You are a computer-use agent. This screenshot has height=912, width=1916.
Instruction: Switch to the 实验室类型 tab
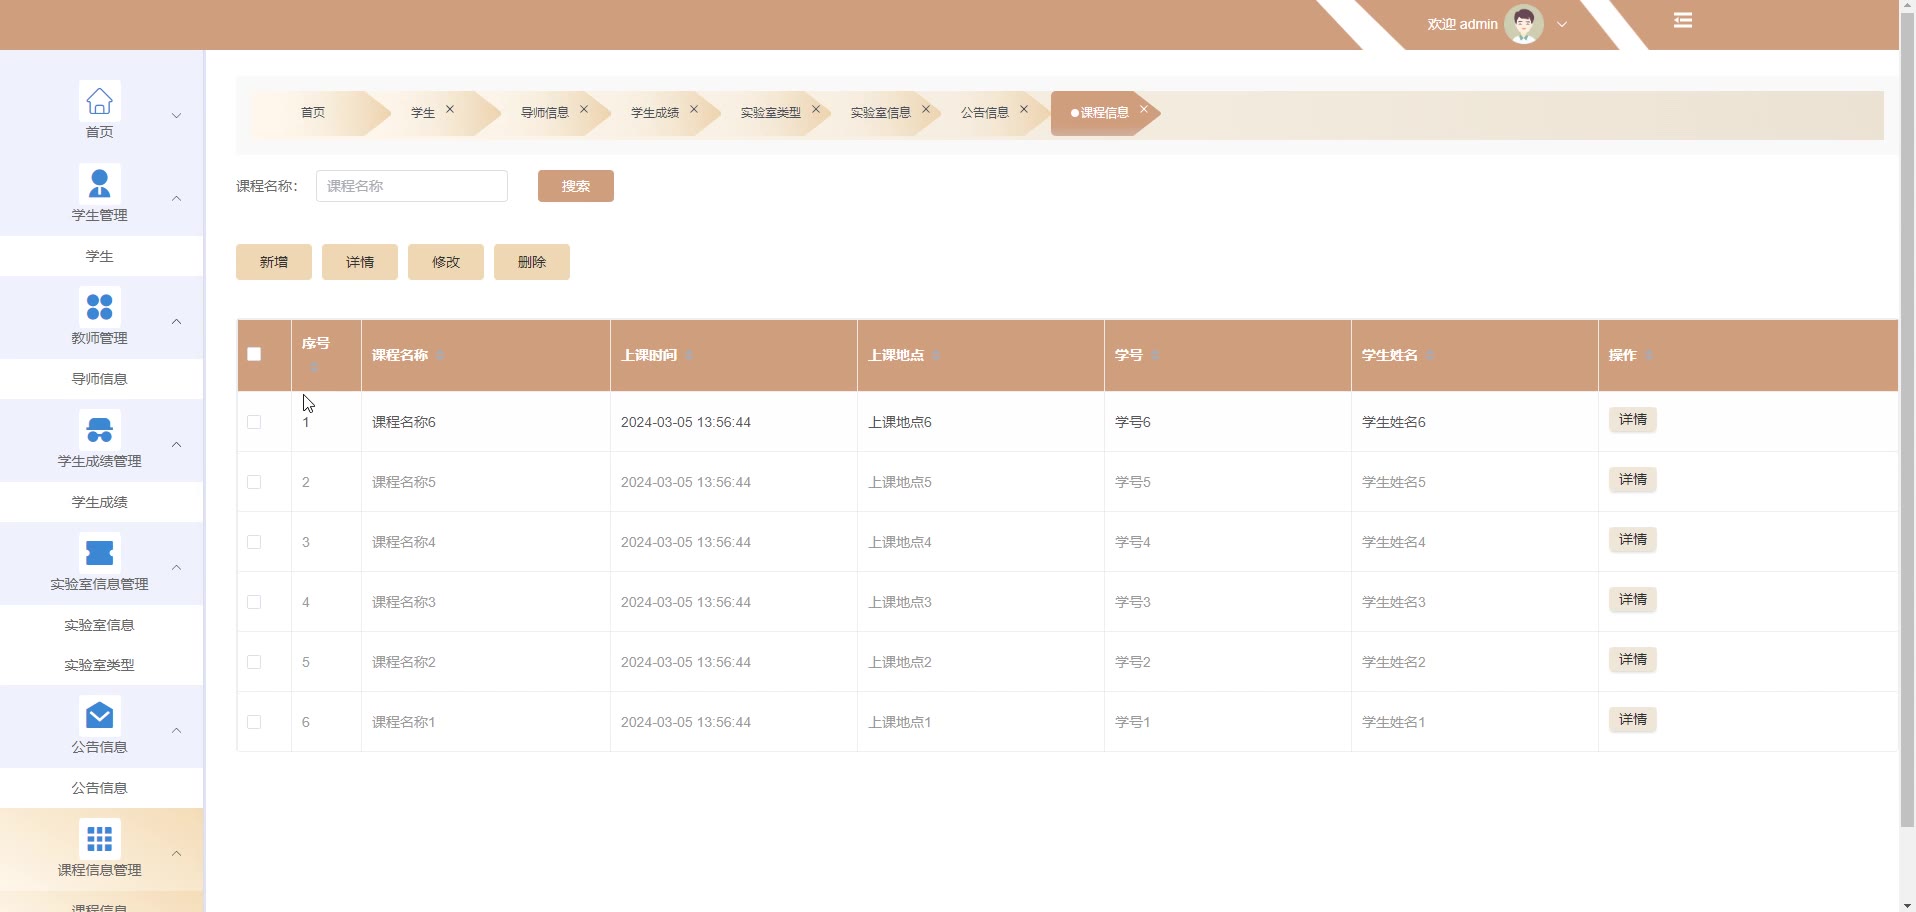pyautogui.click(x=771, y=113)
